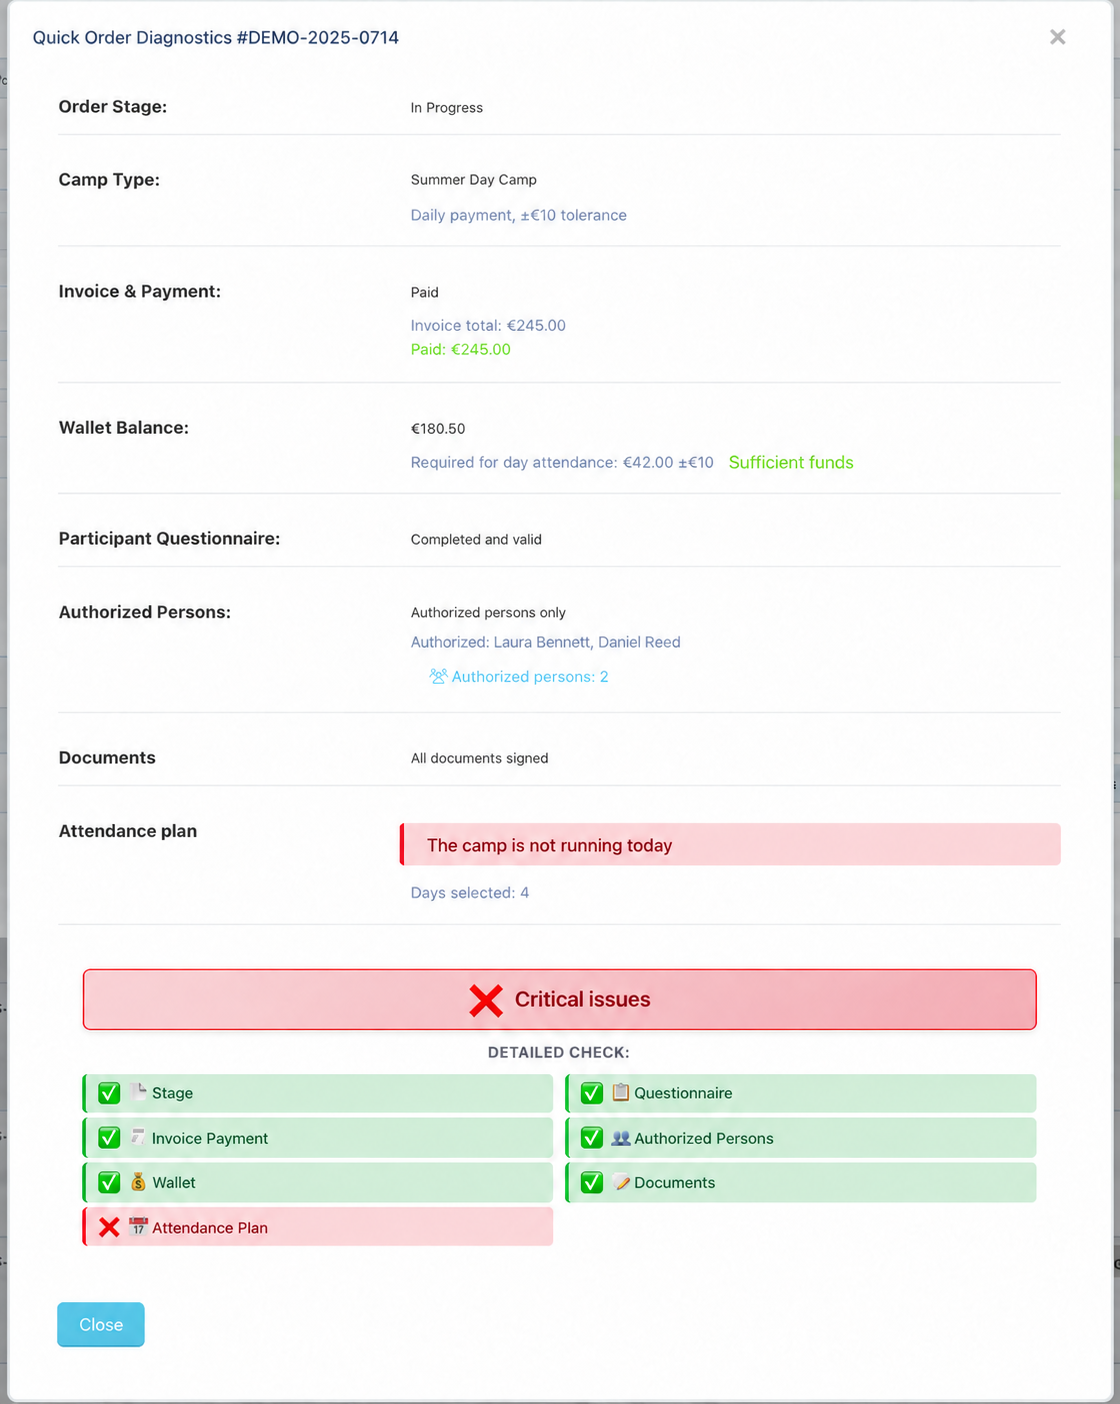Click the red X beside Attendance Plan
Image resolution: width=1120 pixels, height=1404 pixels.
pos(109,1227)
